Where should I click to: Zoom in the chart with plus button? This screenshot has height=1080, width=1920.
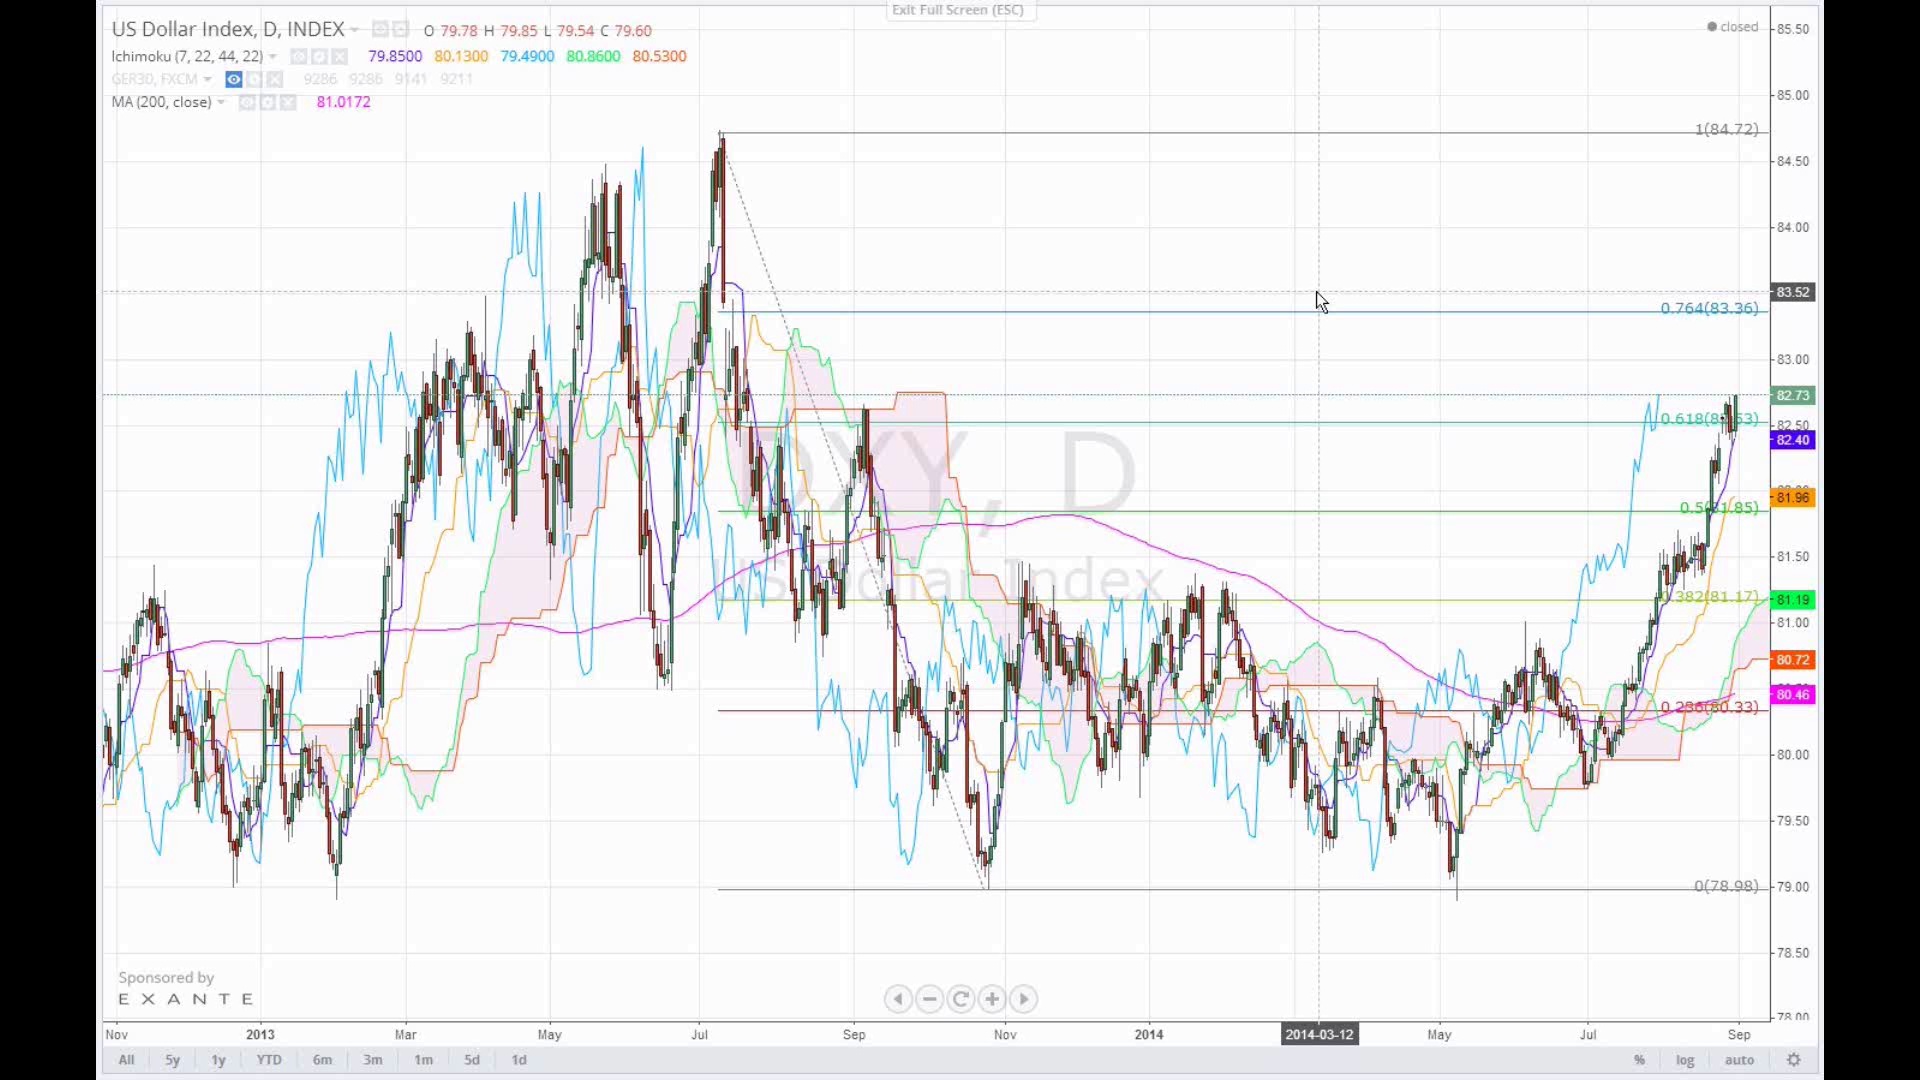point(992,999)
